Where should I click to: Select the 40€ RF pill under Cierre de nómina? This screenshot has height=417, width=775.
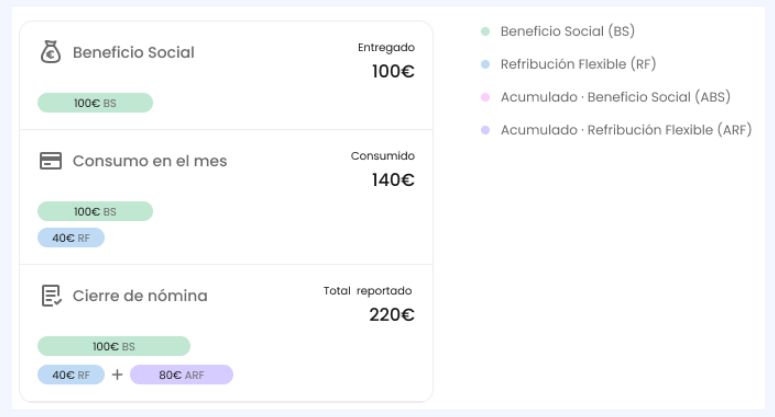[x=71, y=375]
